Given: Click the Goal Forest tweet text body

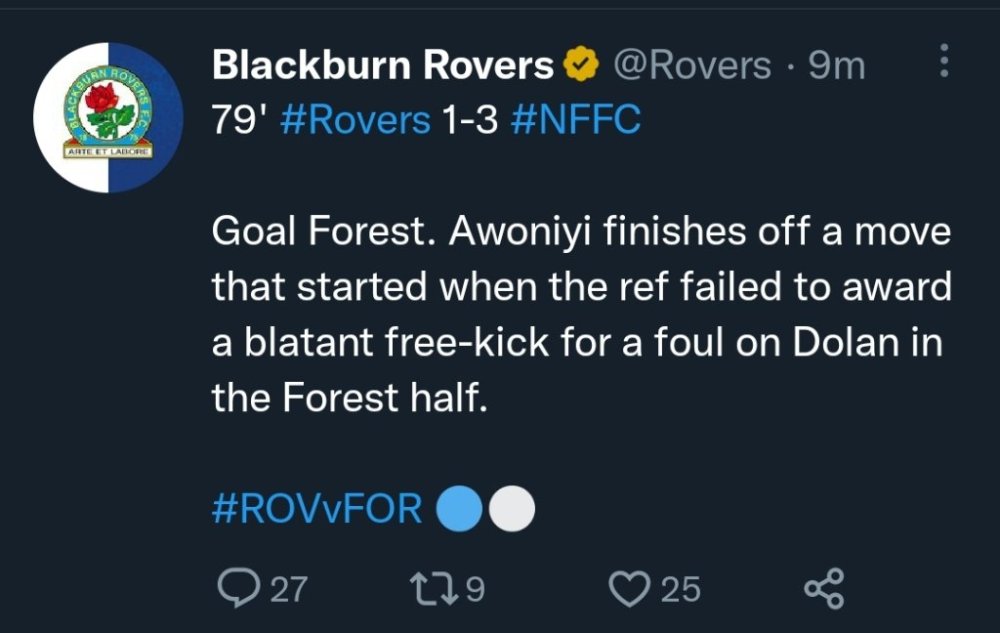Looking at the screenshot, I should pos(580,315).
